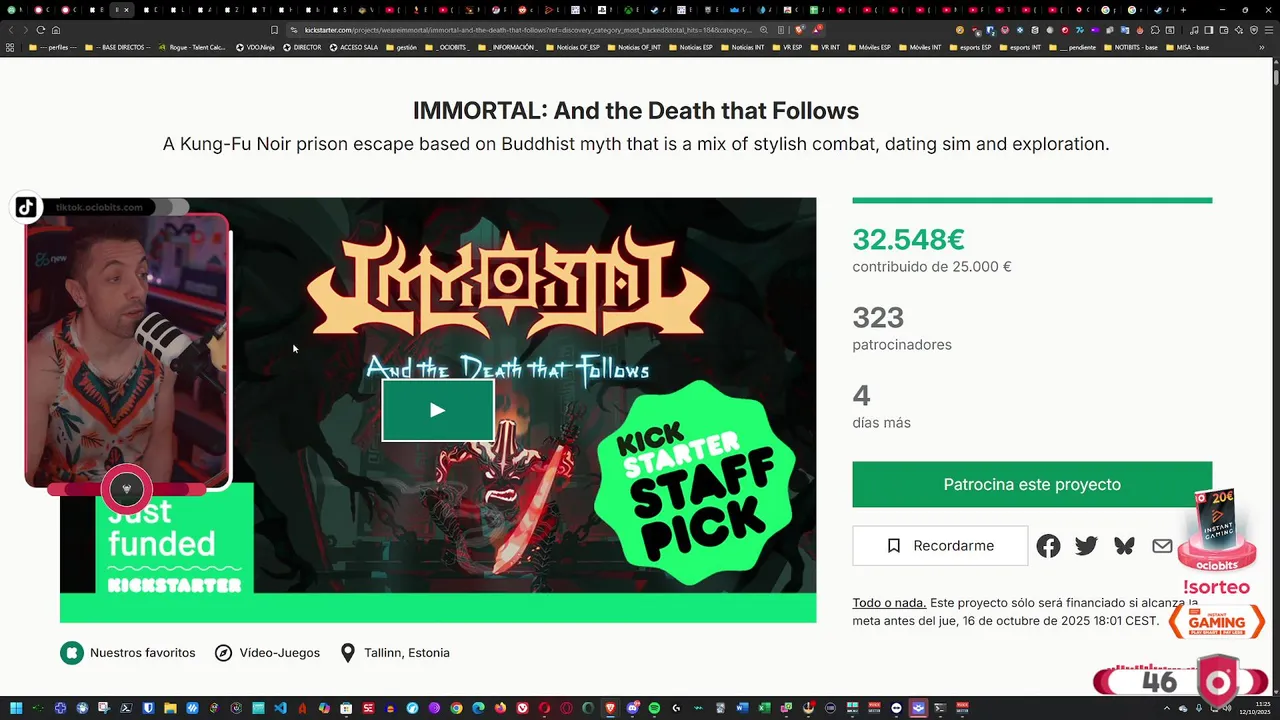The height and width of the screenshot is (720, 1280).
Task: Share project on Facebook
Action: (x=1048, y=546)
